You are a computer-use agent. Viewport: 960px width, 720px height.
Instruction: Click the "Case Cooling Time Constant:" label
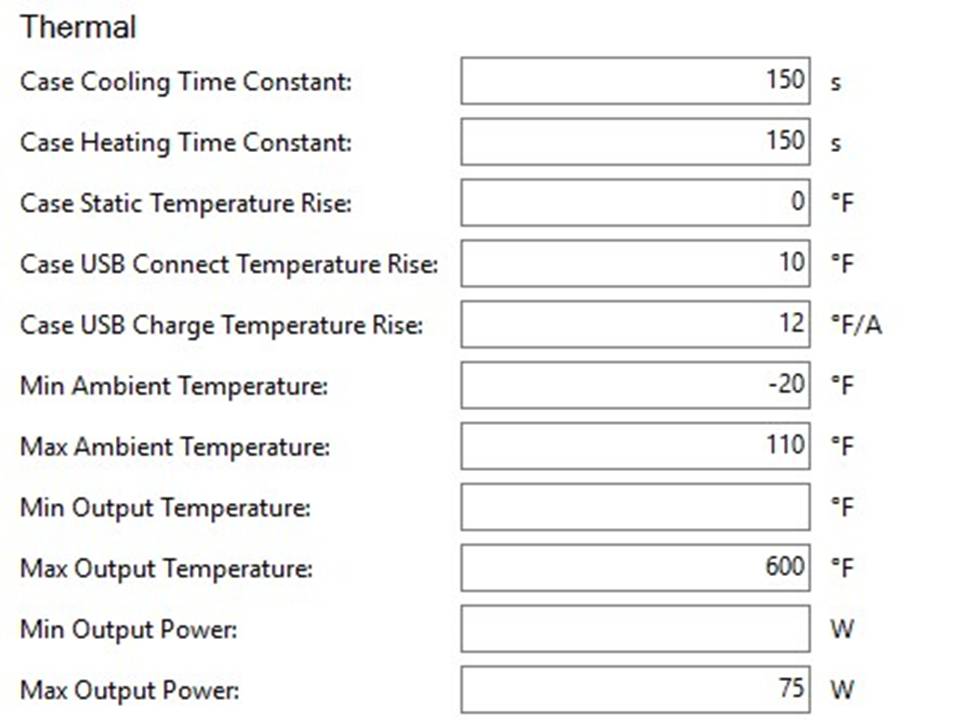(x=186, y=82)
